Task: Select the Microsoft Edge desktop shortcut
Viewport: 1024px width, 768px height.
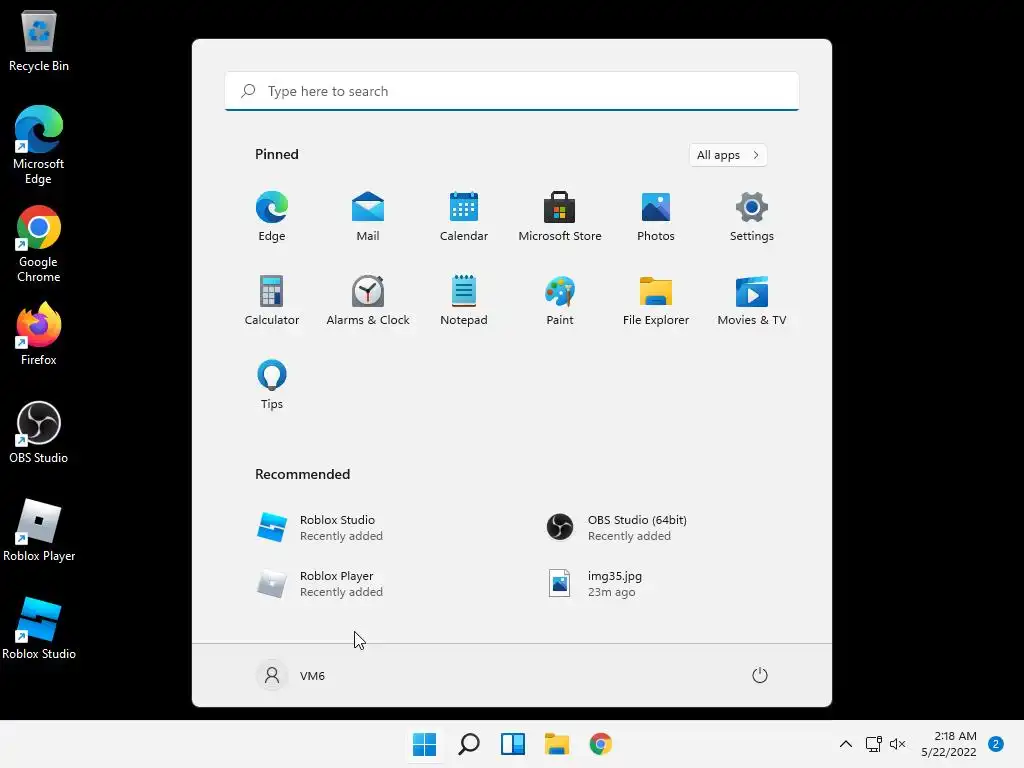Action: pos(39,145)
